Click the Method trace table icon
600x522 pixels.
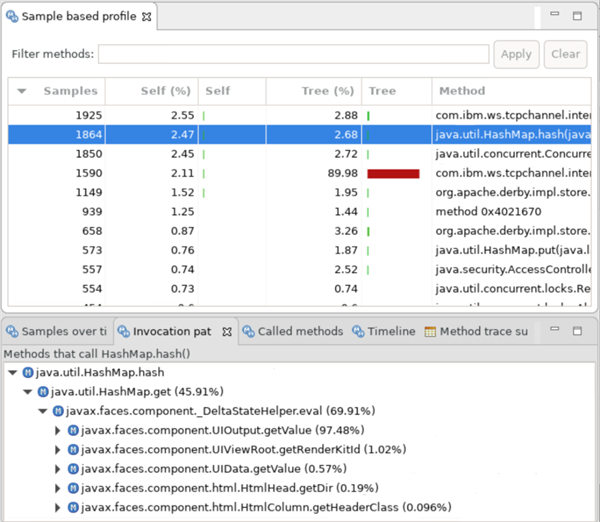pos(430,332)
